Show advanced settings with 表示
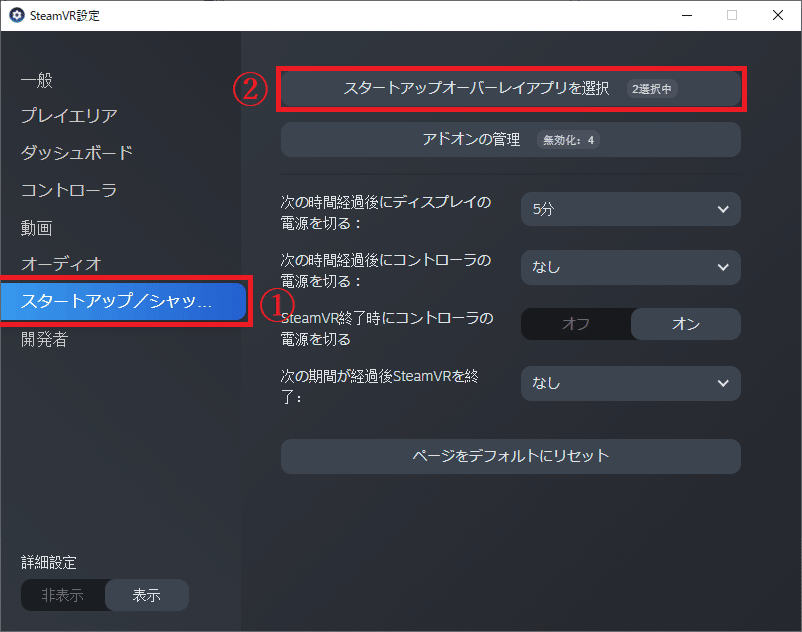Screen dimensions: 802x632 [x=147, y=595]
